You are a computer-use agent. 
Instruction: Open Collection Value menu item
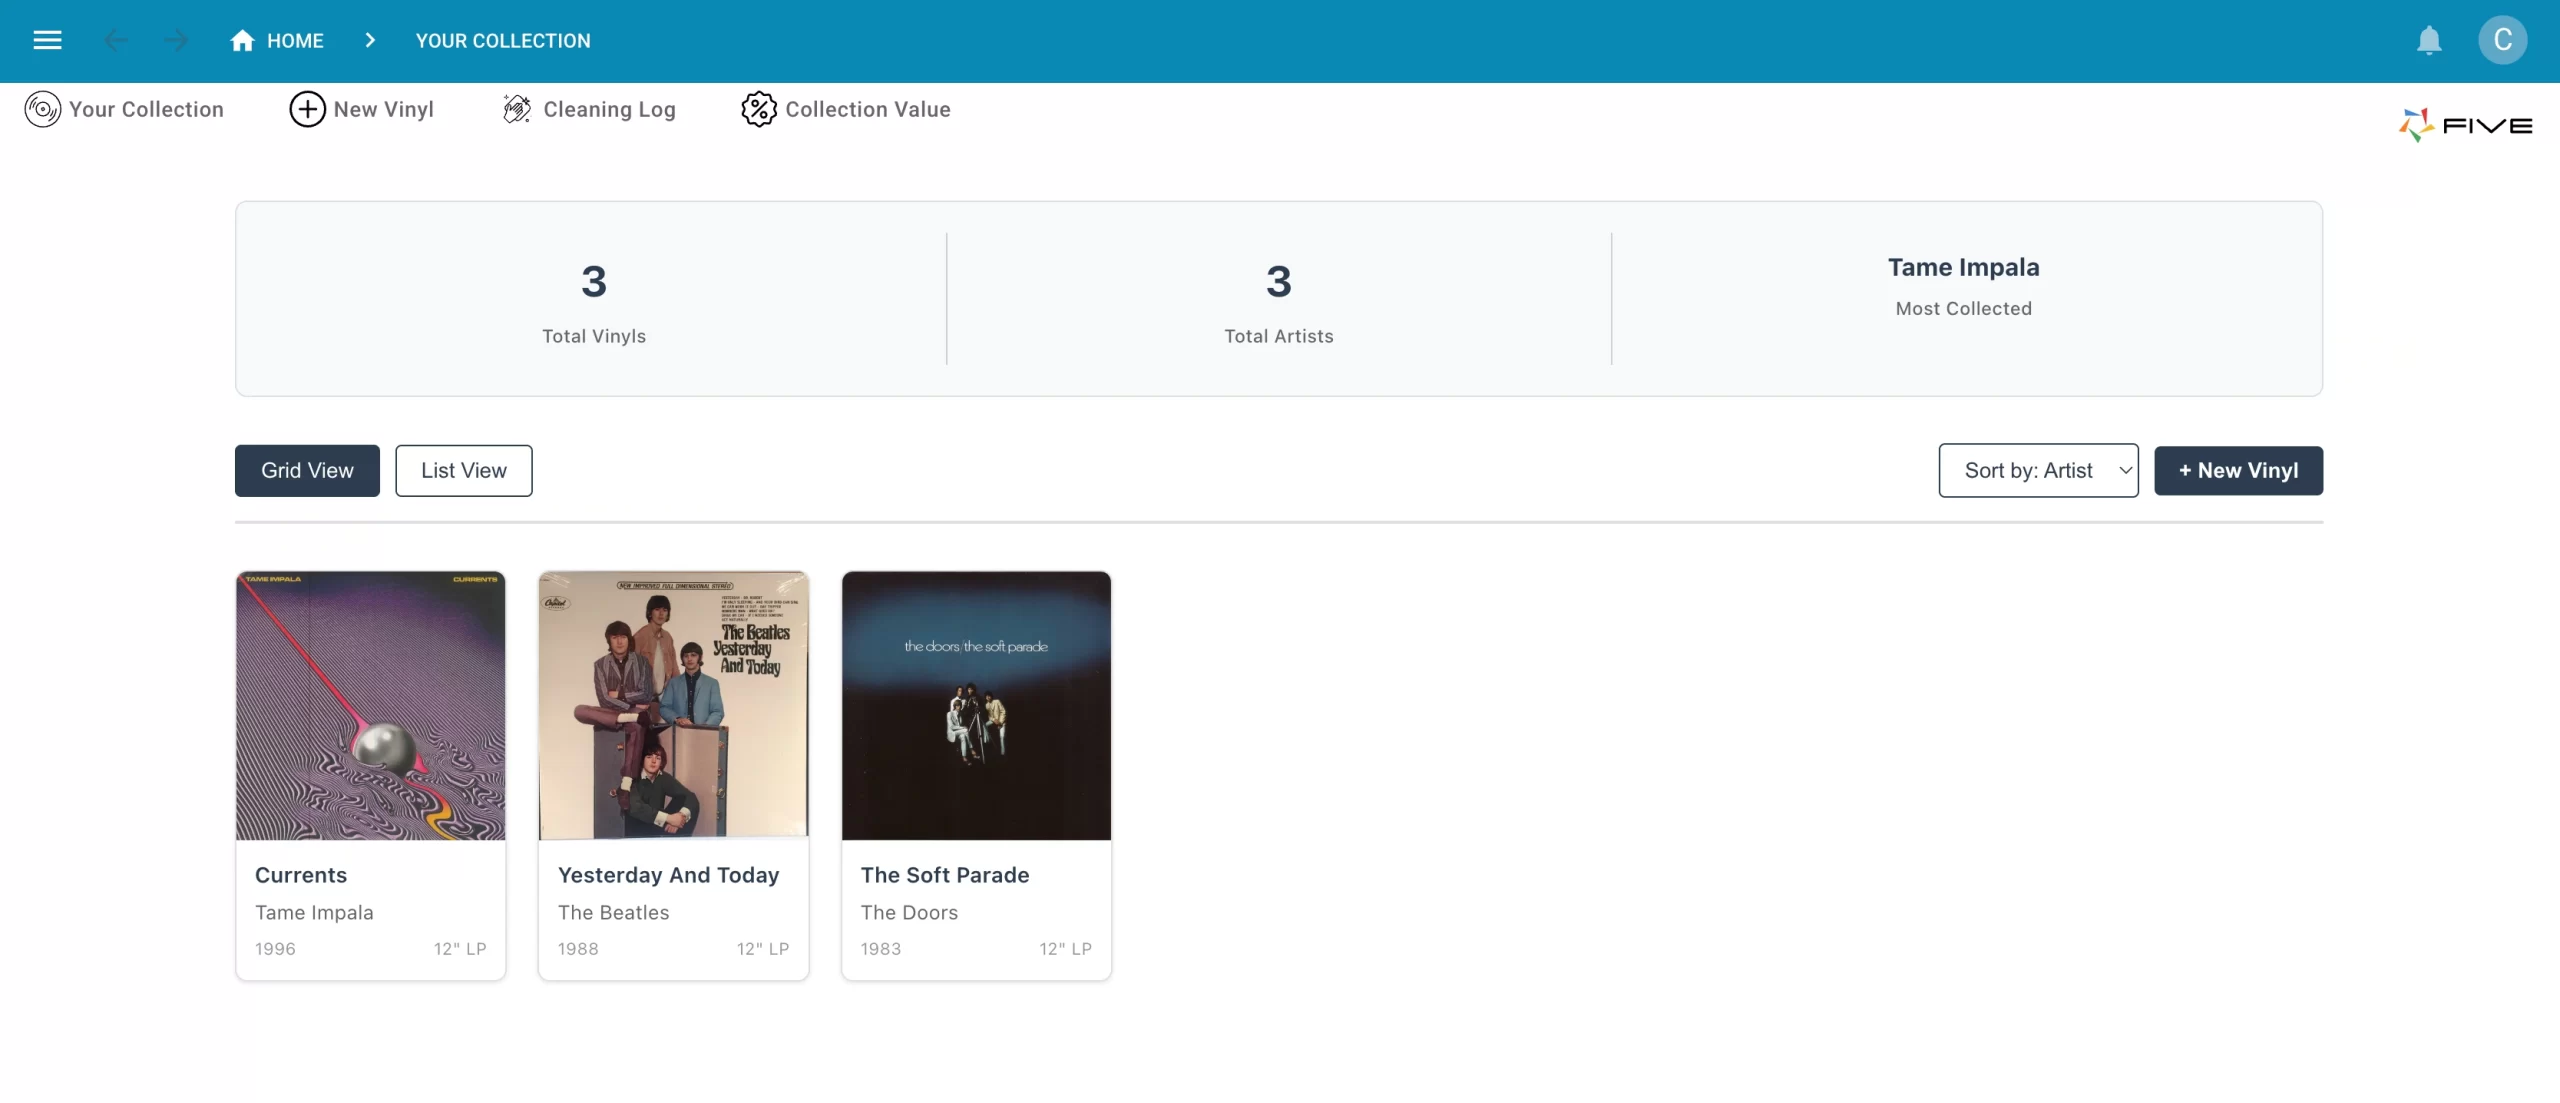click(867, 109)
